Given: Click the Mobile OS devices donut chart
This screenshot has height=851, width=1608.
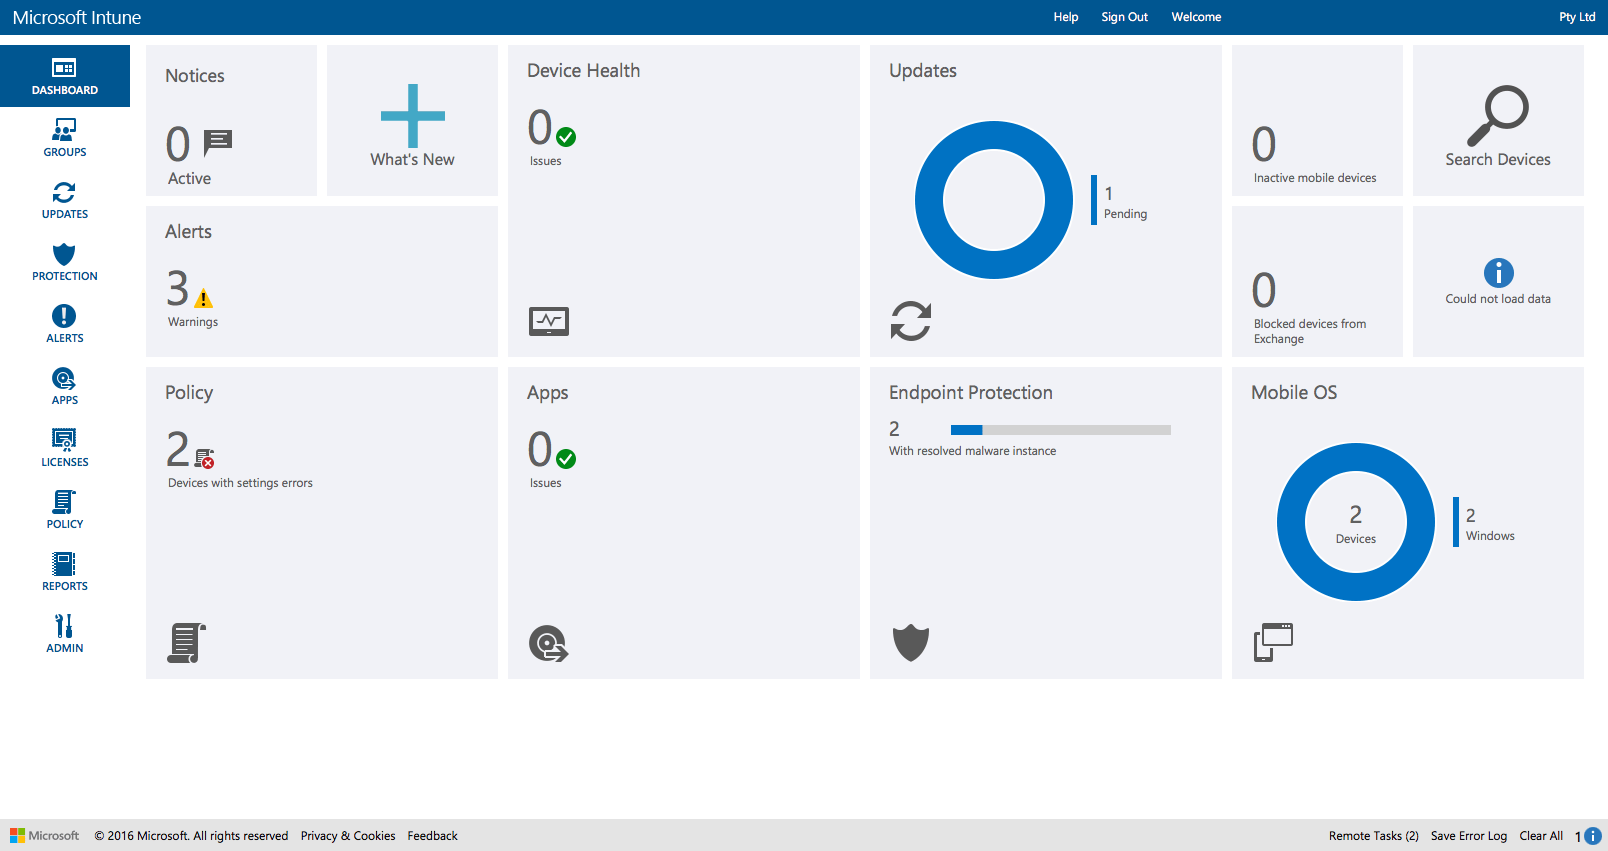Looking at the screenshot, I should (1356, 522).
